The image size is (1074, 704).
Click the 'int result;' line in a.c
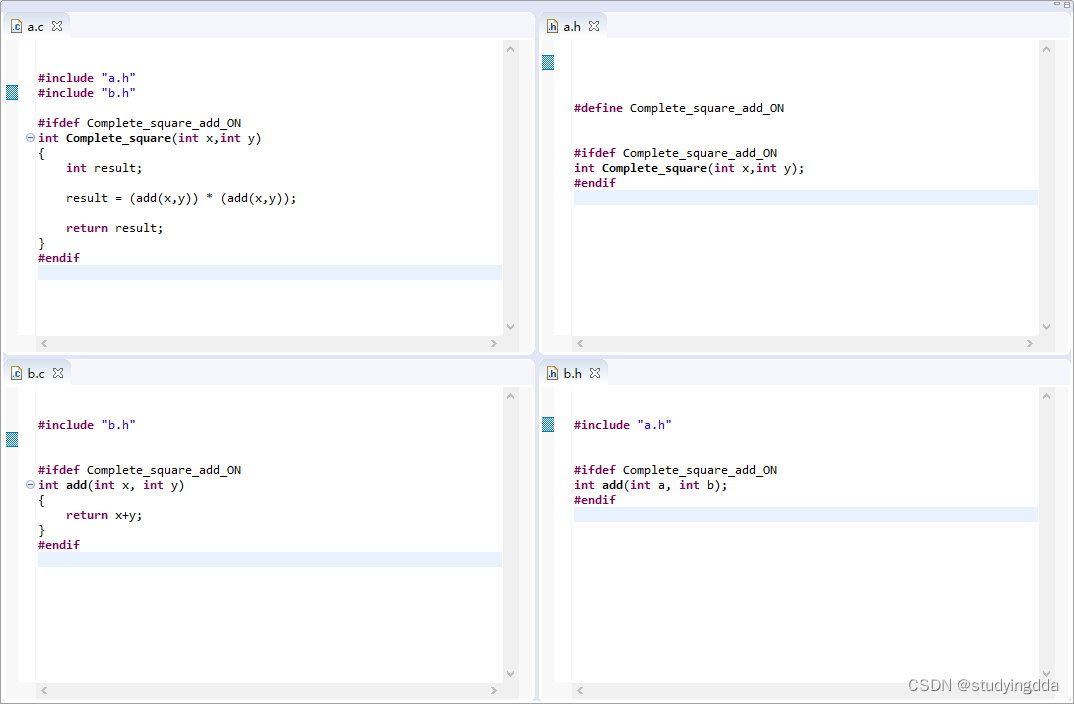(104, 168)
